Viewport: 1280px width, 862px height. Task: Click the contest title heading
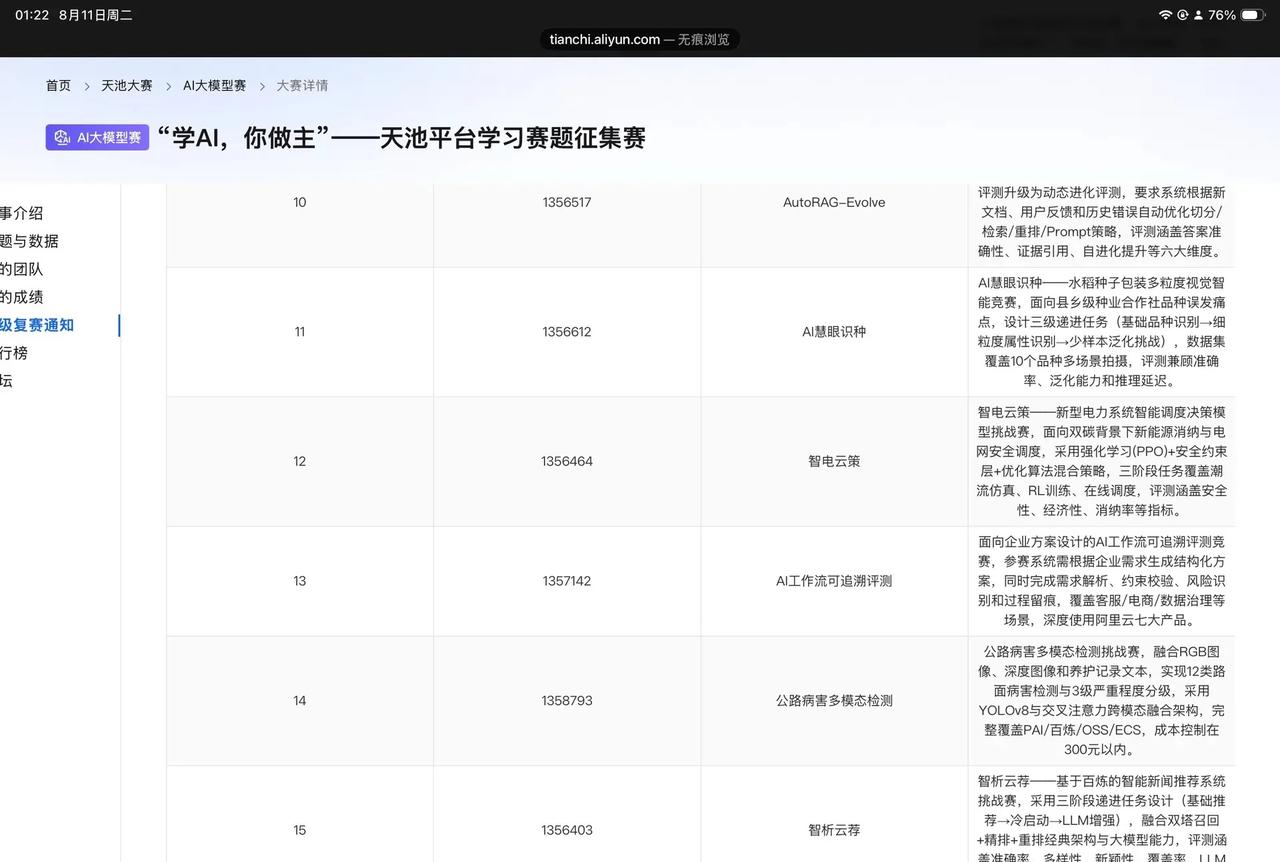coord(402,138)
